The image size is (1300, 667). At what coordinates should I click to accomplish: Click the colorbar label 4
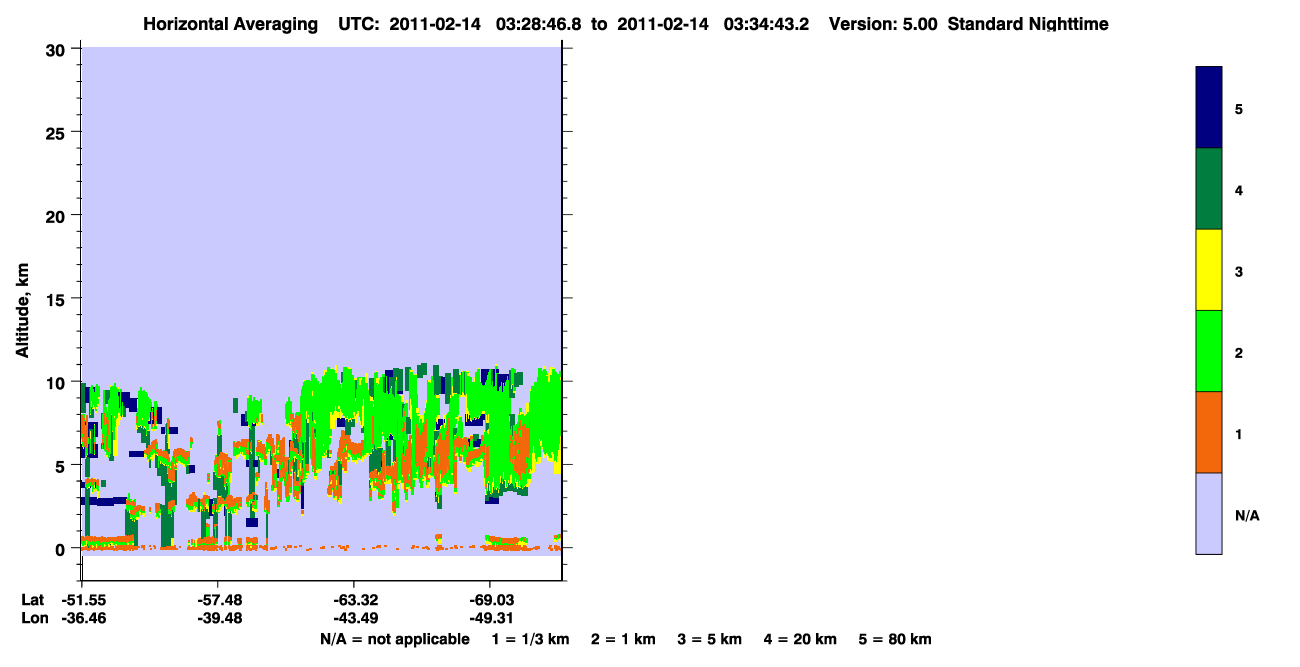1239,190
